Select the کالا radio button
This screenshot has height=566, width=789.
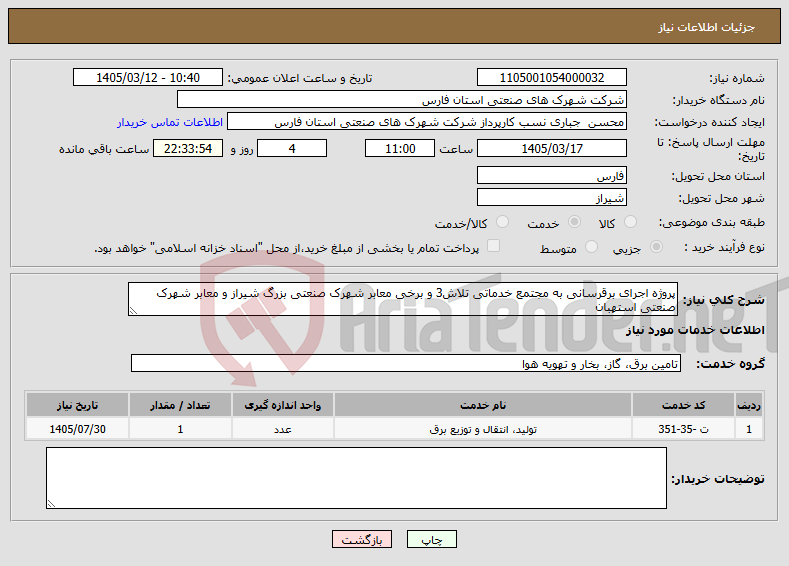[x=630, y=222]
